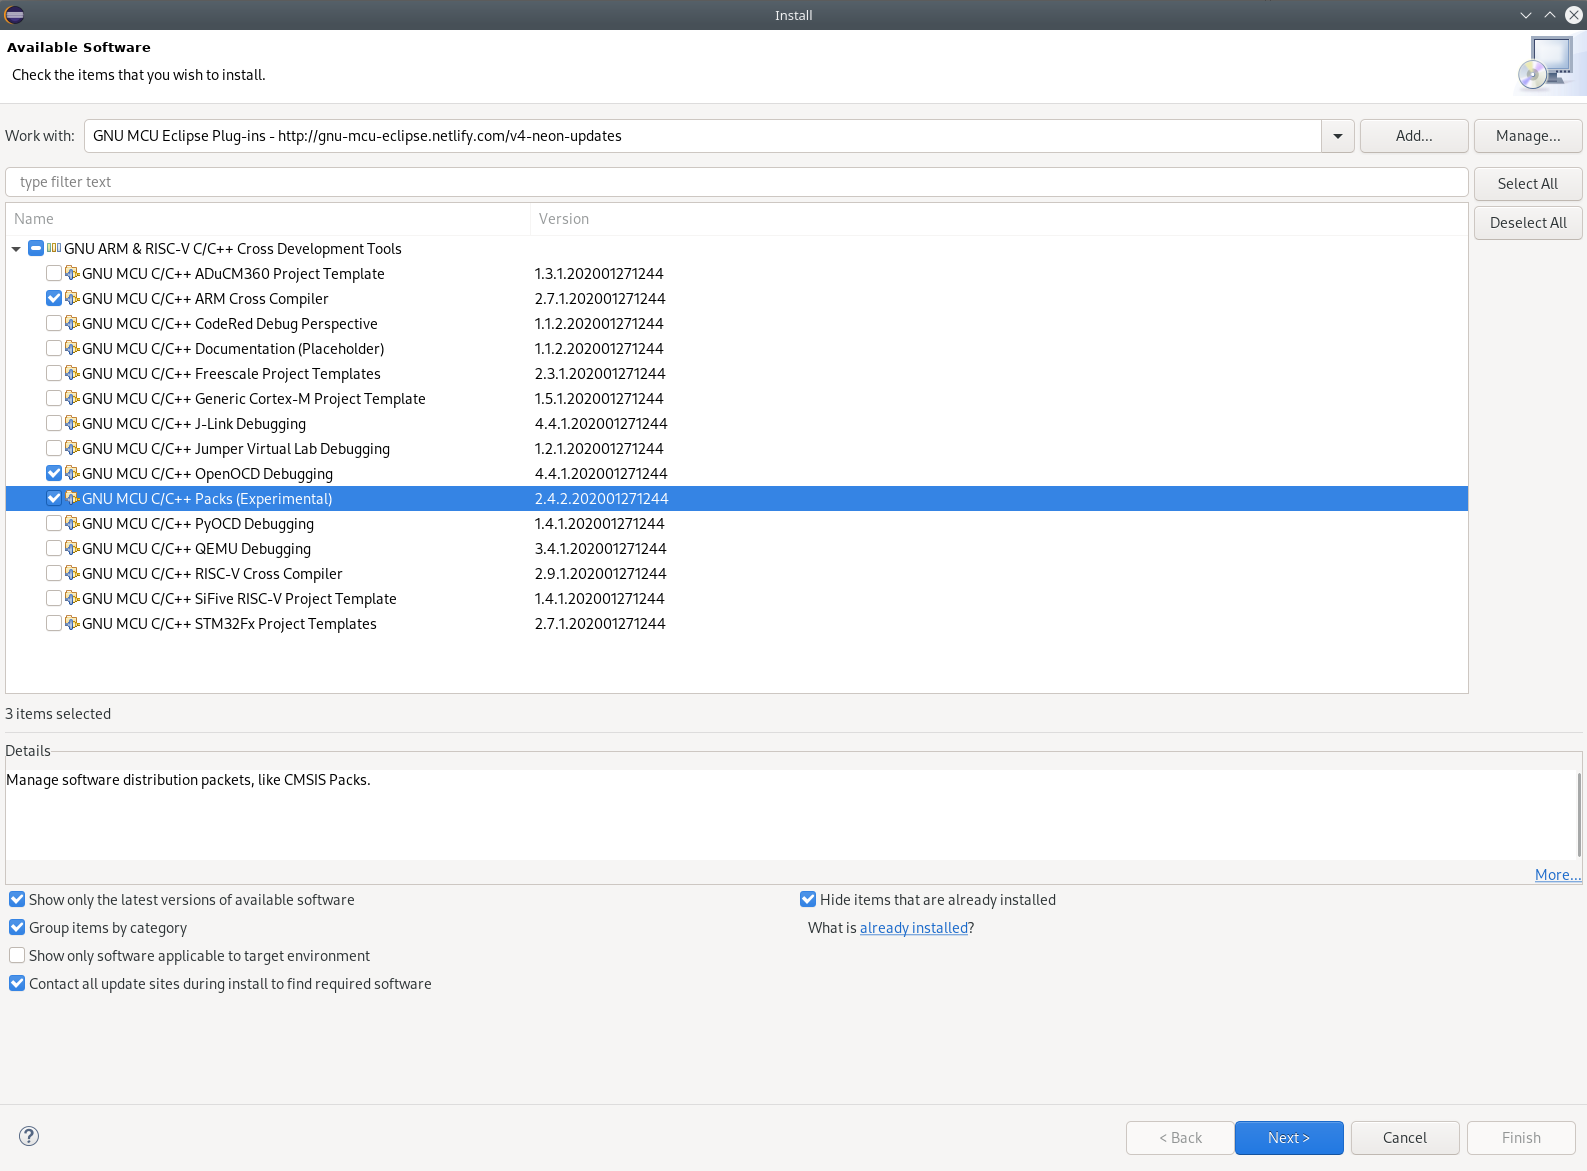Select version 1.2.1.202001271244 cell
This screenshot has height=1171, width=1587.
(599, 449)
